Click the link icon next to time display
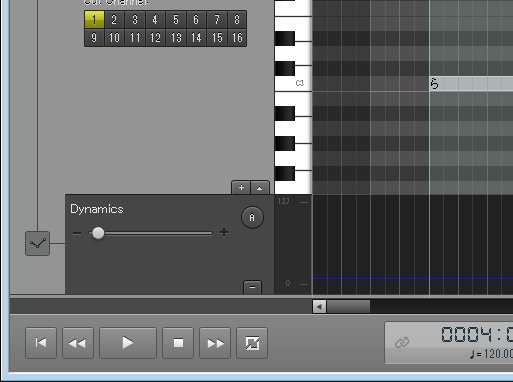 (x=402, y=342)
